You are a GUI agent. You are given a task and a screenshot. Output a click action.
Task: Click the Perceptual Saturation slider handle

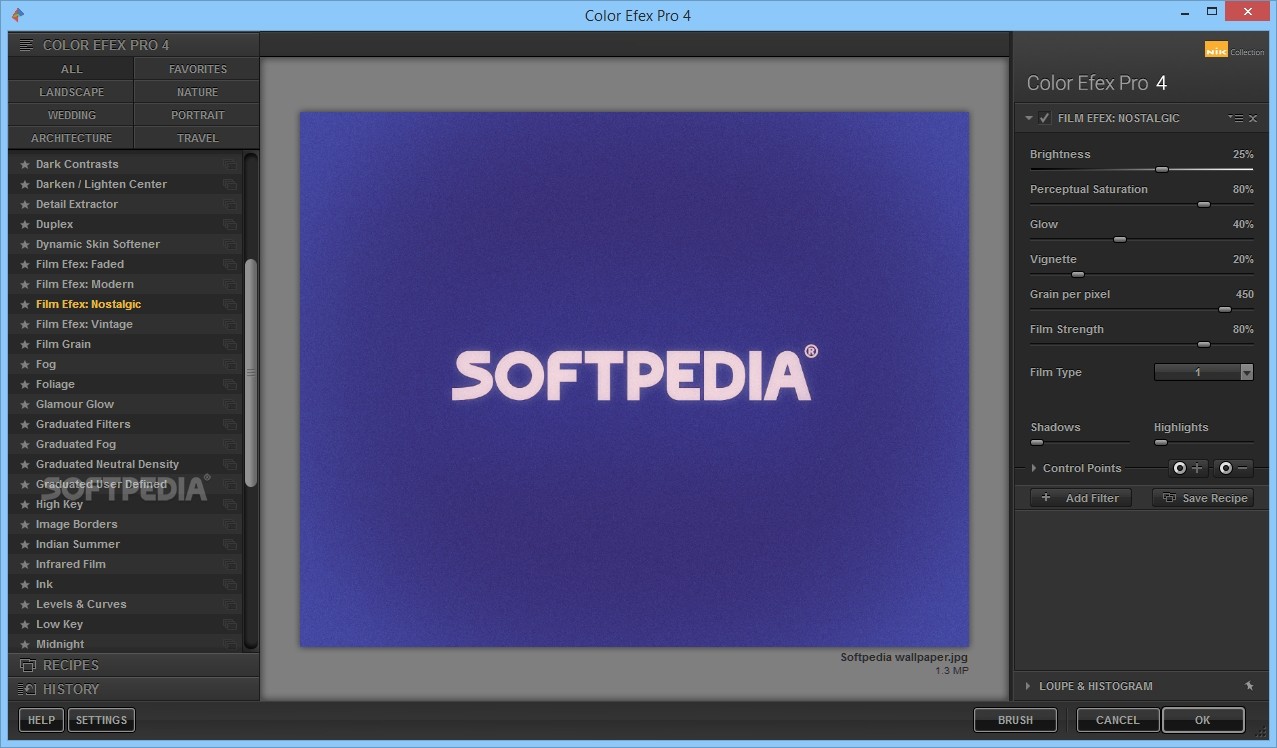[x=1204, y=205]
